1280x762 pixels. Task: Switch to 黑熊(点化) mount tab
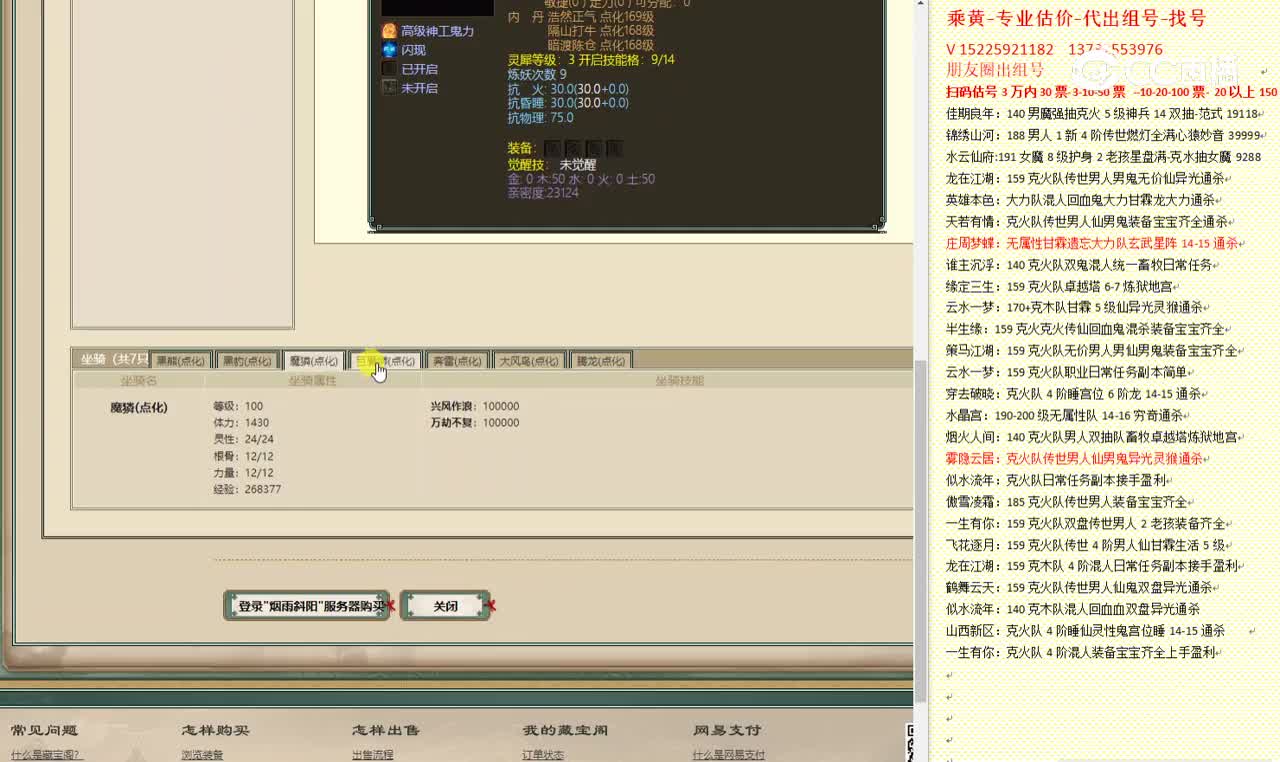(179, 361)
